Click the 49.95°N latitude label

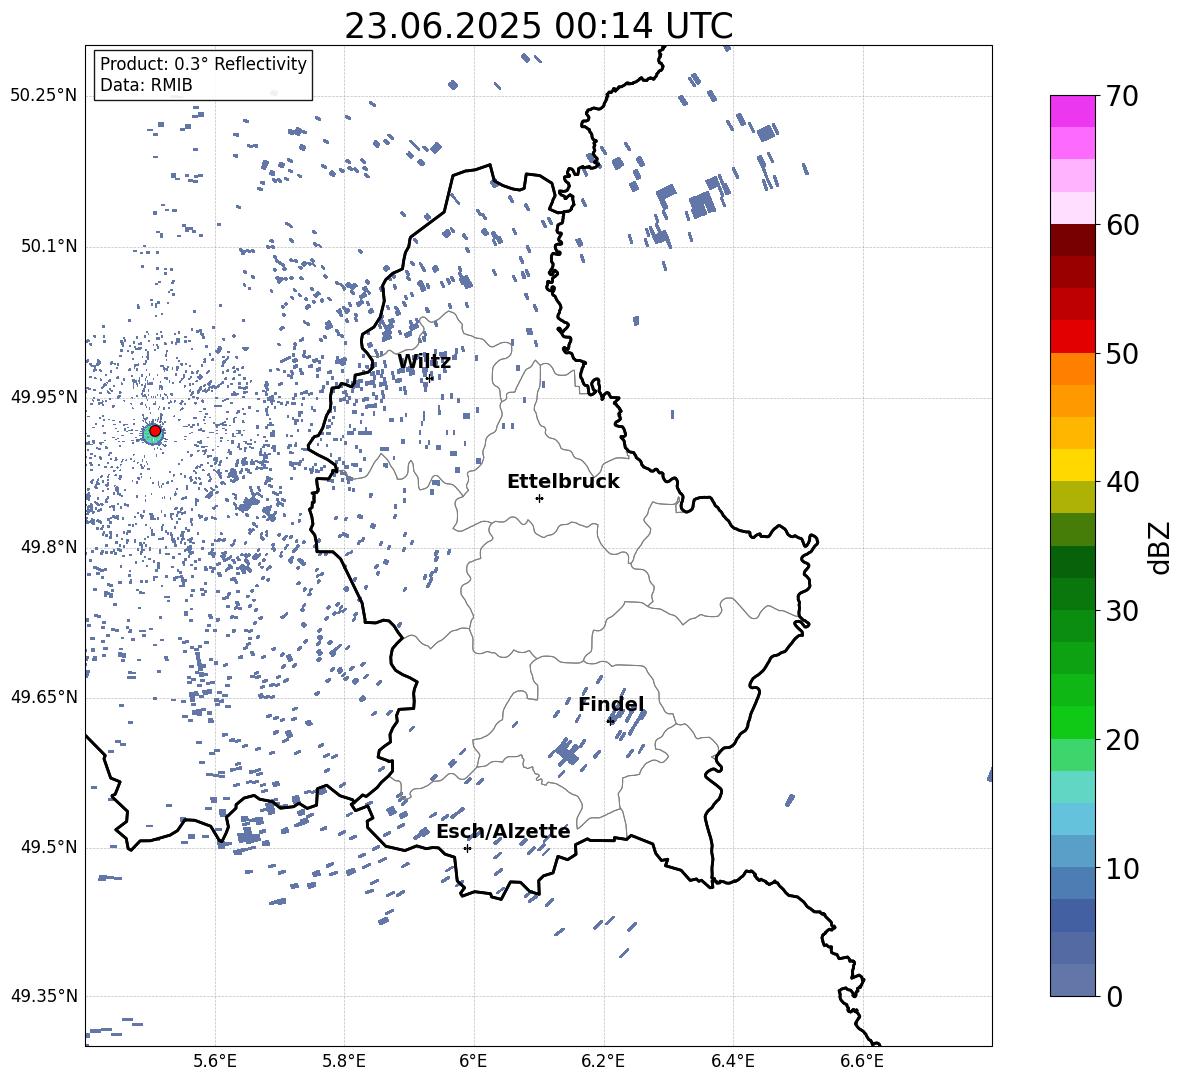pyautogui.click(x=43, y=396)
